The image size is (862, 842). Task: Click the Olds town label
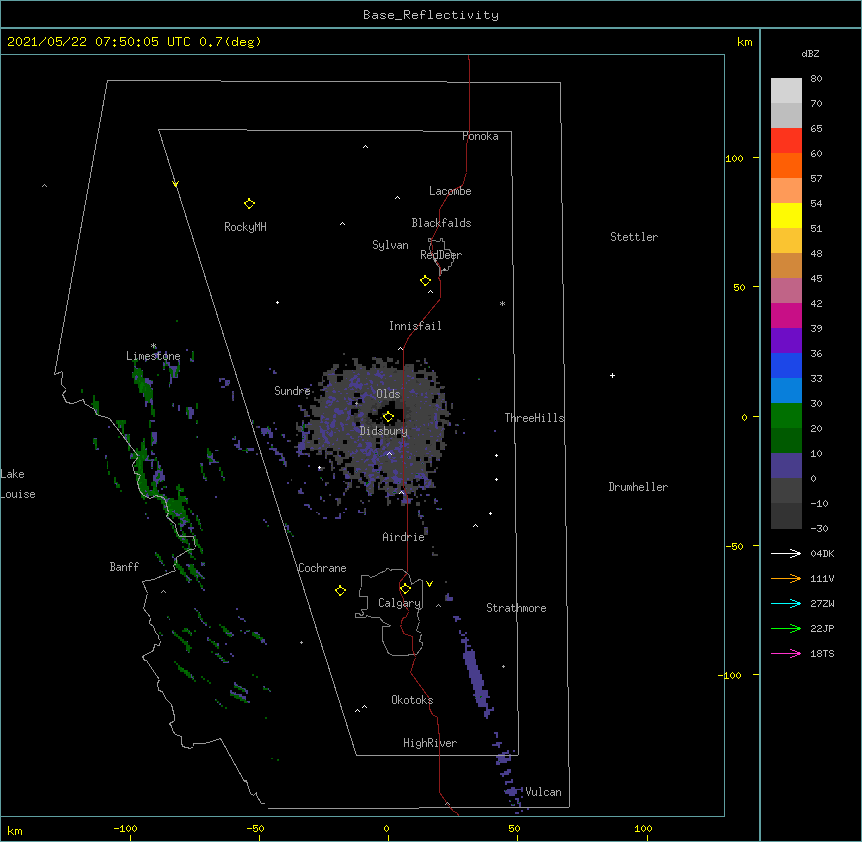point(388,394)
